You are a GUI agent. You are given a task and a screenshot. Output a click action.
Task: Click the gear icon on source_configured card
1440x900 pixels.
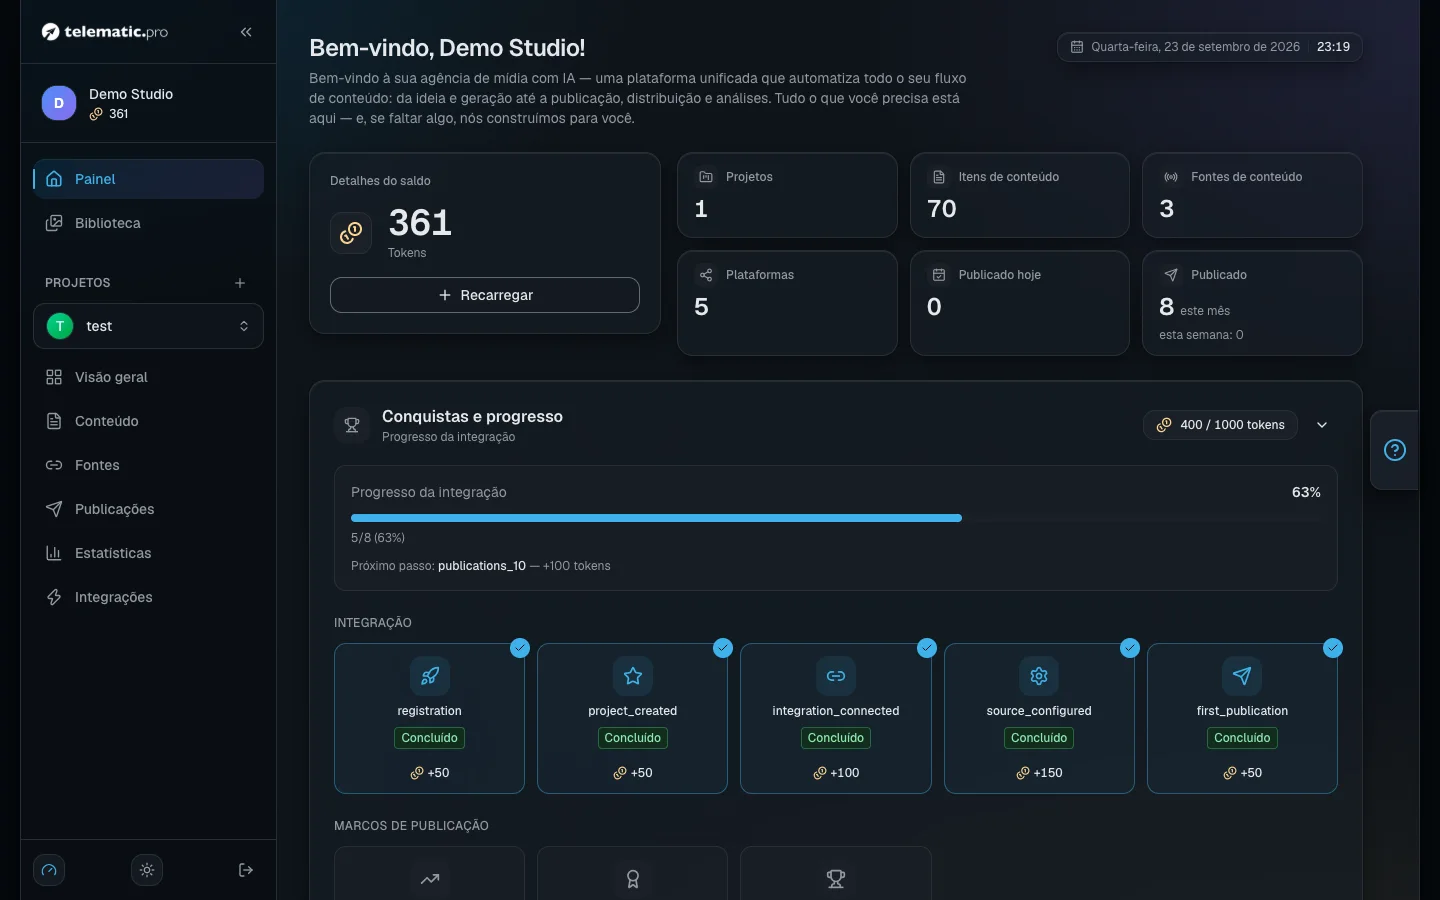1039,676
